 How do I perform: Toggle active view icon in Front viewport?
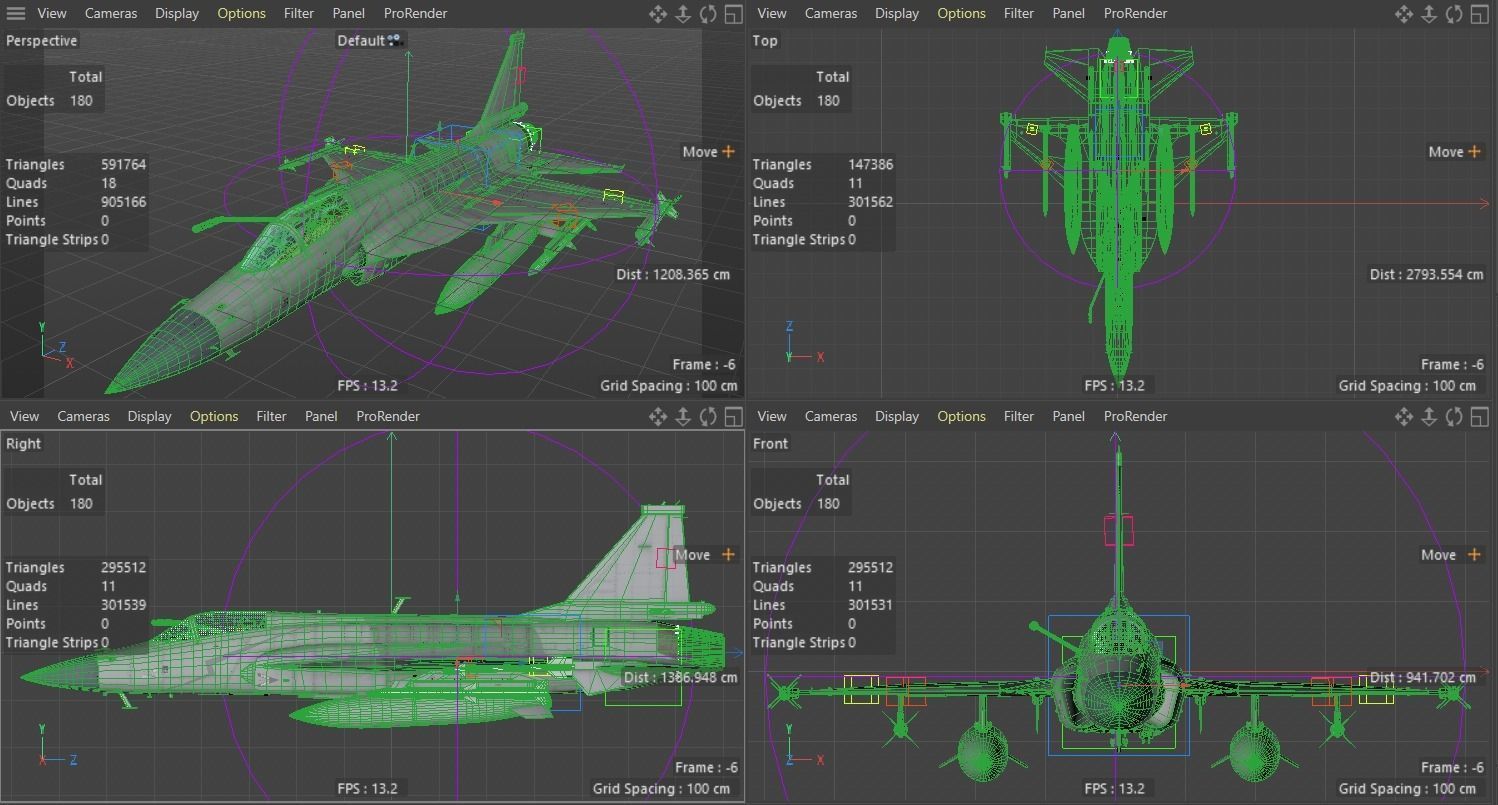[x=1480, y=416]
